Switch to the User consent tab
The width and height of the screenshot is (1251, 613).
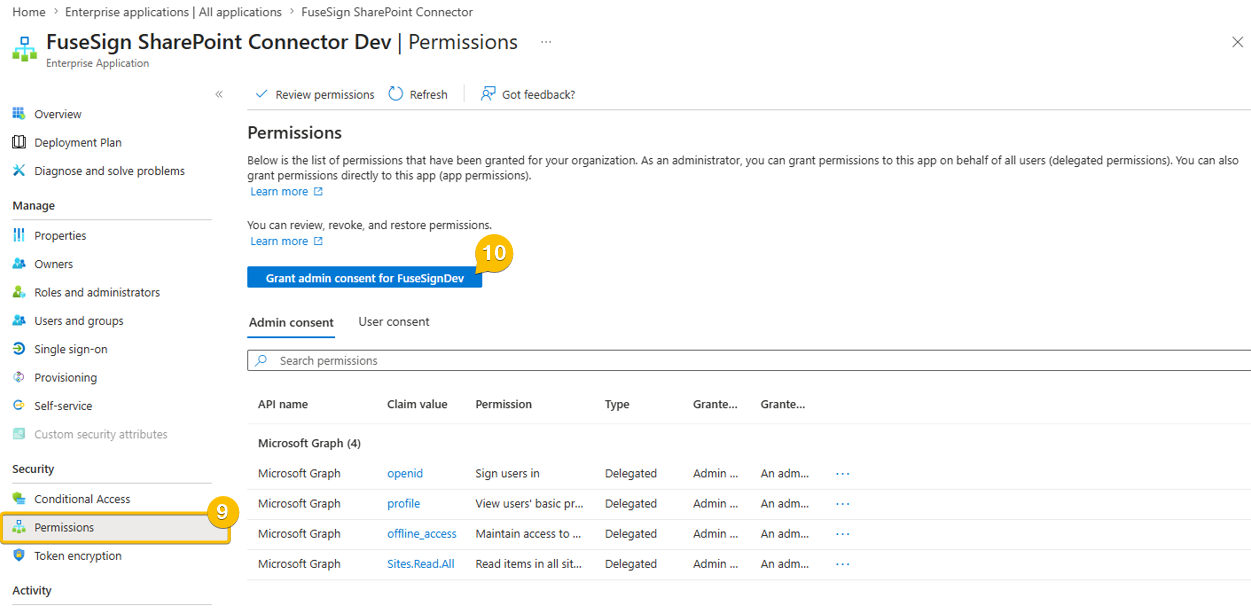[x=394, y=322]
